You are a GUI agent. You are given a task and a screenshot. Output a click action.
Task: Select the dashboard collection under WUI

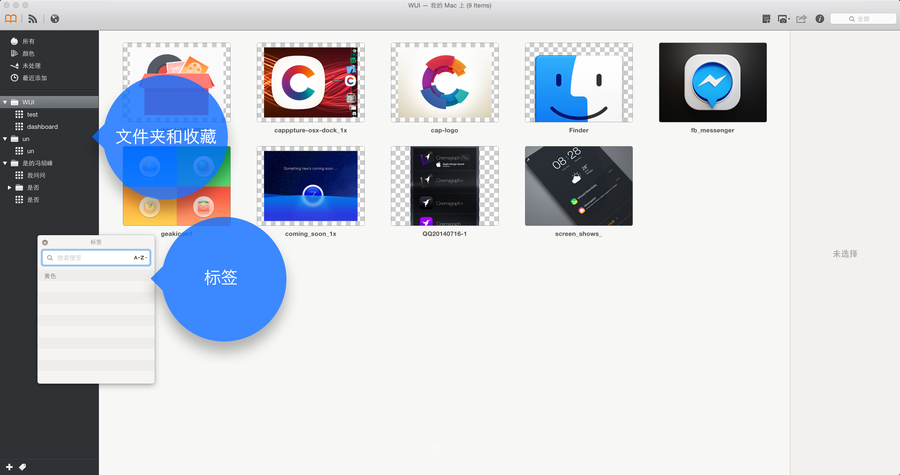point(42,127)
